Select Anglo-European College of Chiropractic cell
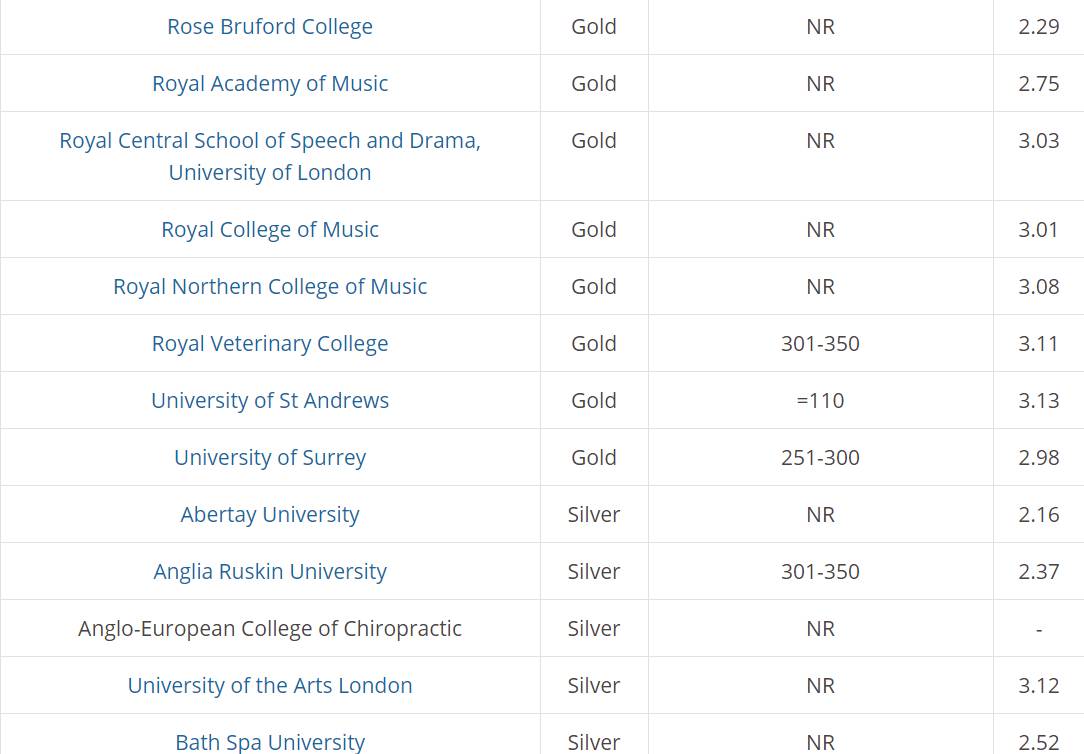 pyautogui.click(x=270, y=628)
